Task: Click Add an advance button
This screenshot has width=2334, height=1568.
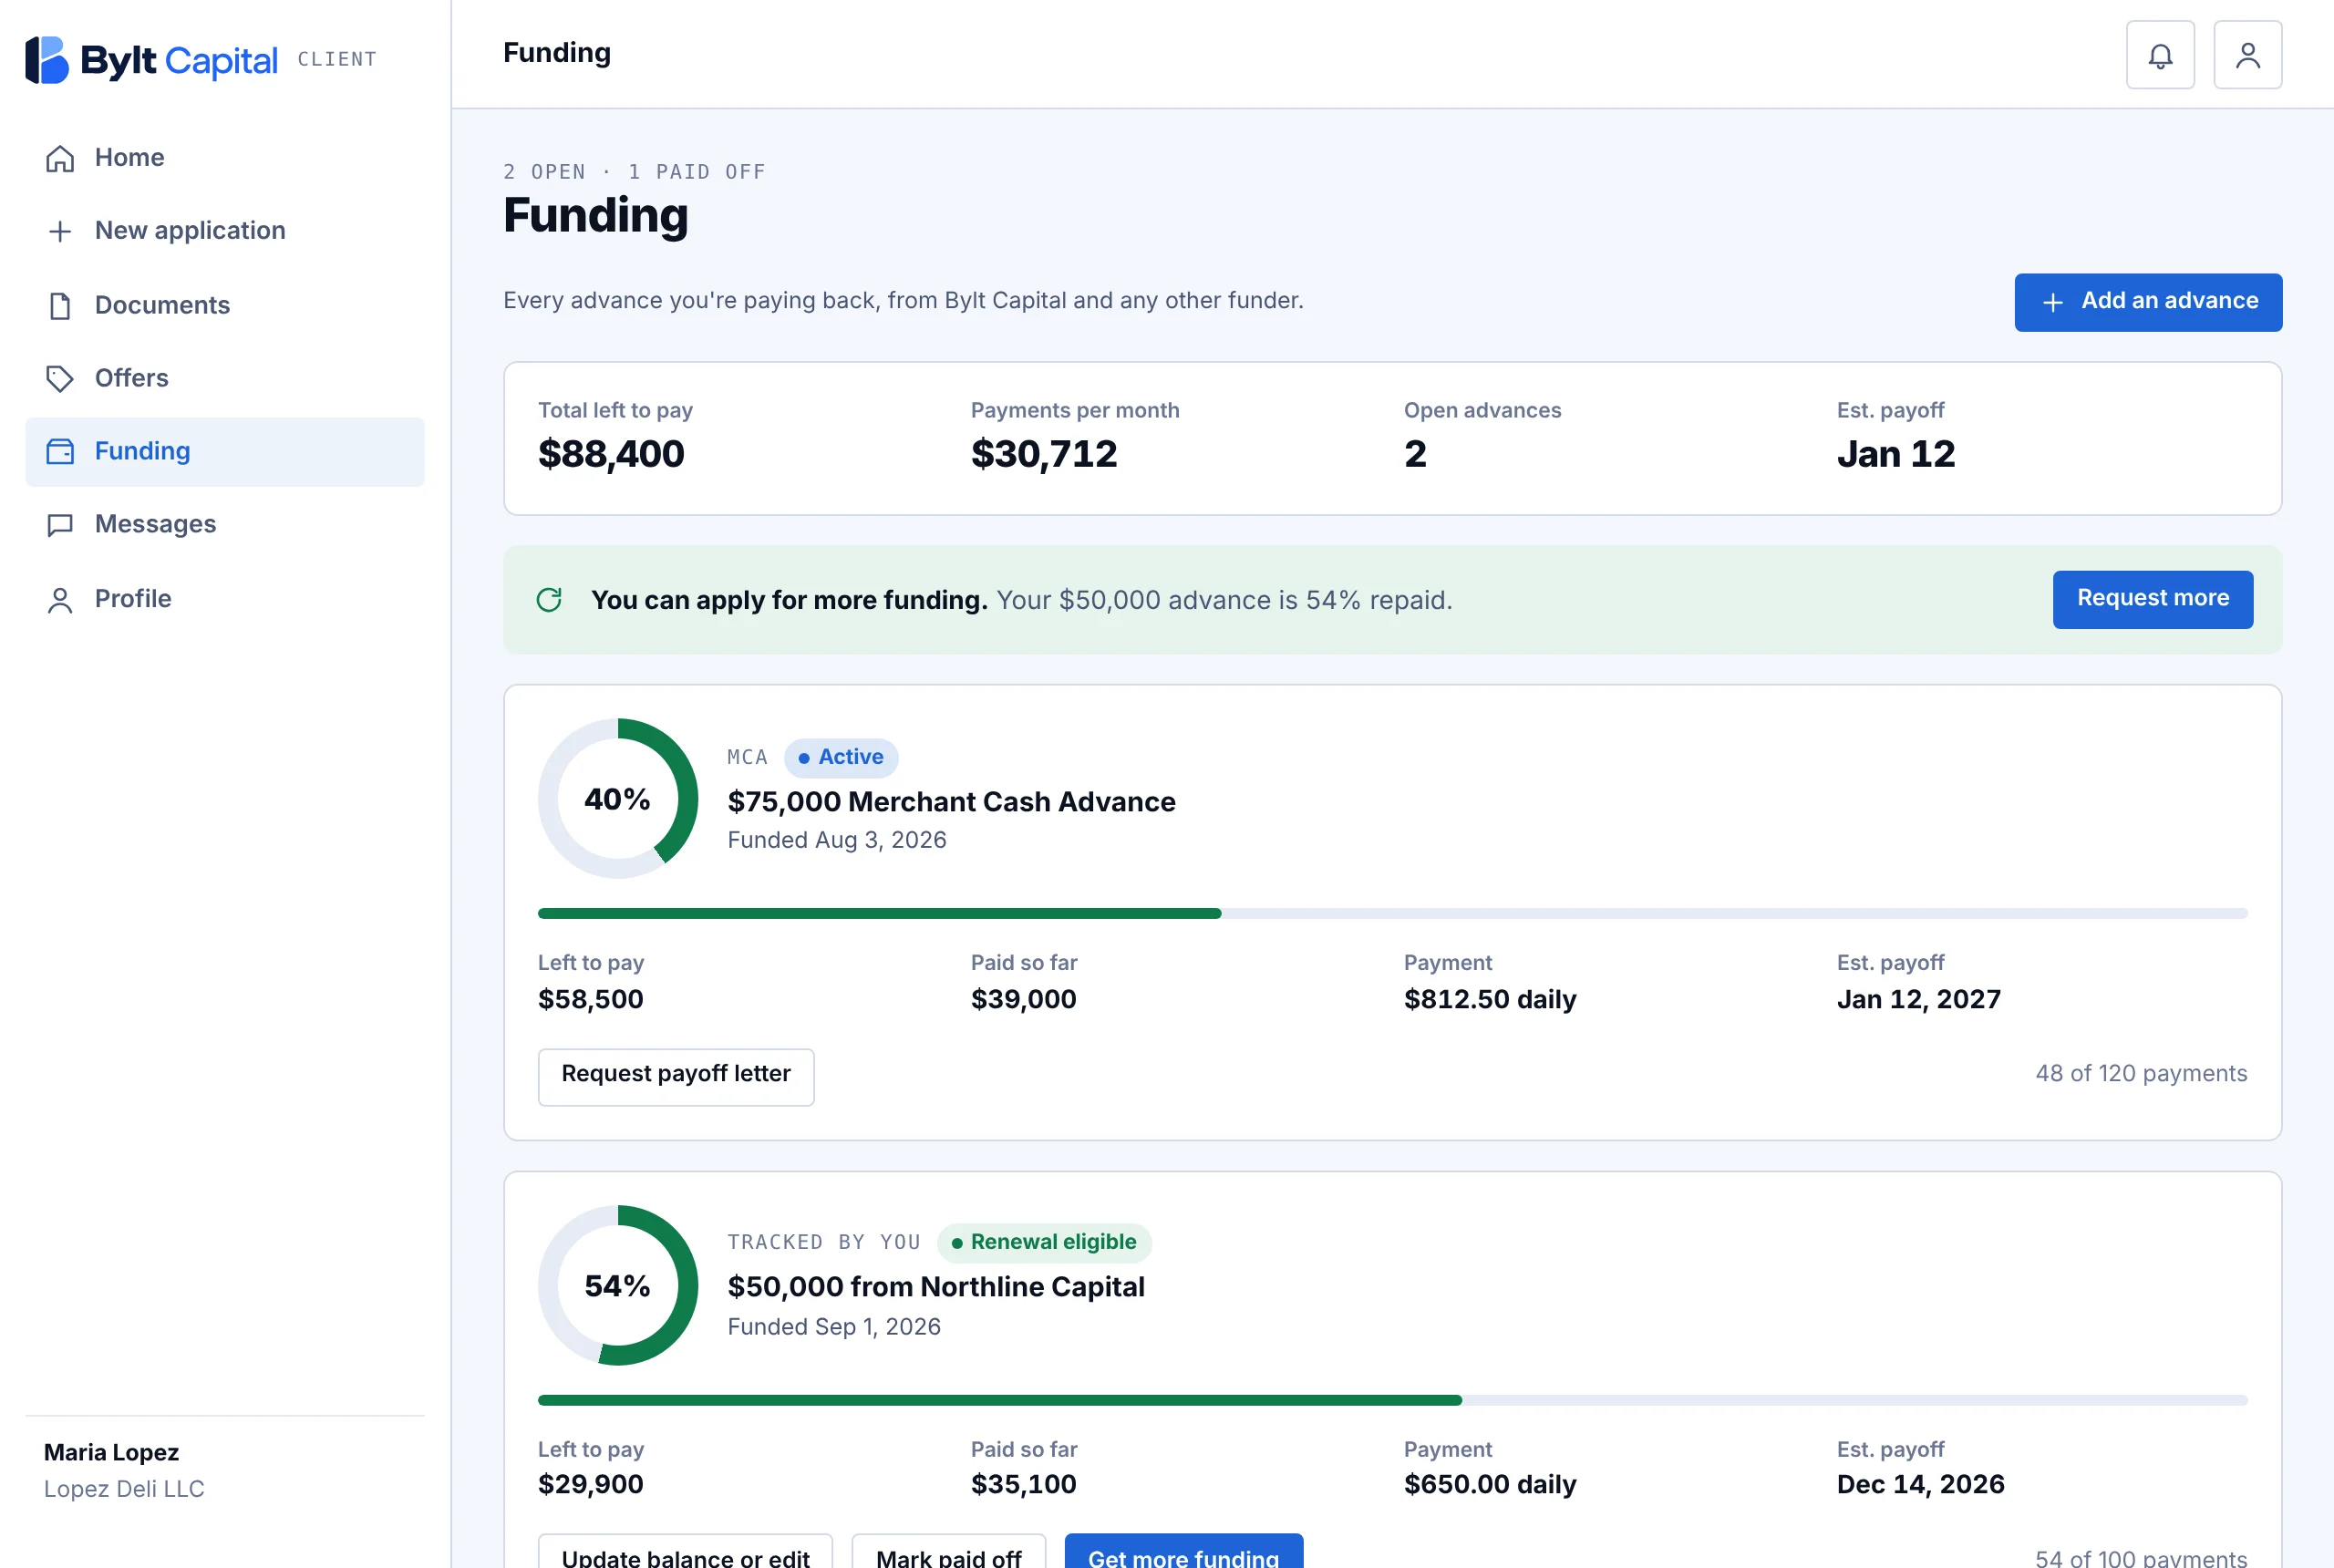Action: pos(2148,302)
